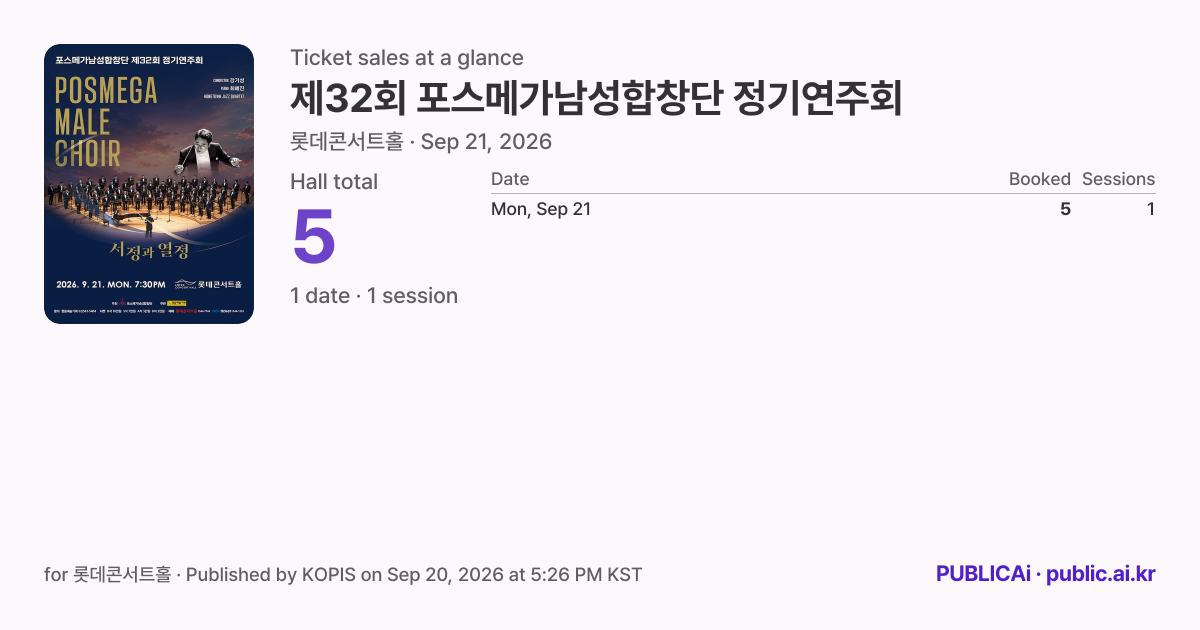Viewport: 1200px width, 630px height.
Task: Click the sessions count 1 in the Sep 21 row
Action: [x=1151, y=209]
